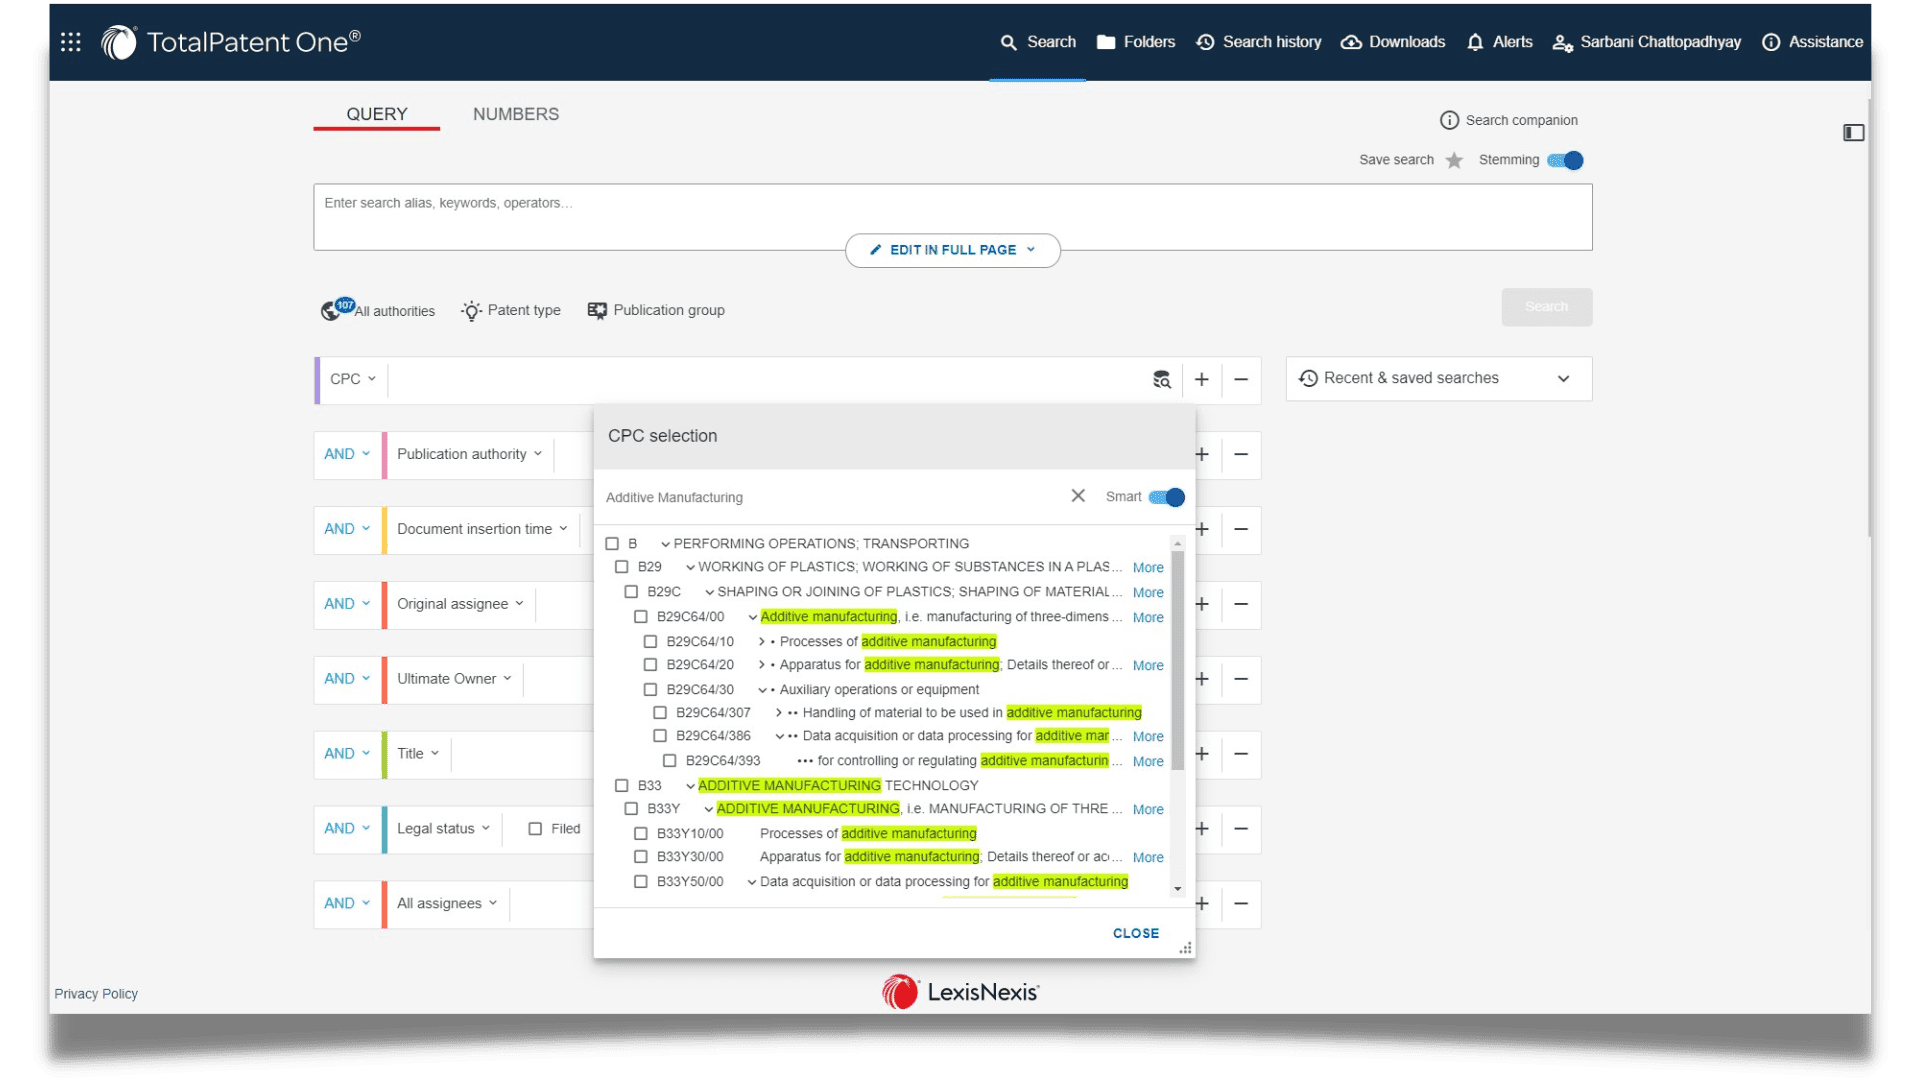The height and width of the screenshot is (1080, 1920).
Task: Change the AND operator on the Title row
Action: 347,754
